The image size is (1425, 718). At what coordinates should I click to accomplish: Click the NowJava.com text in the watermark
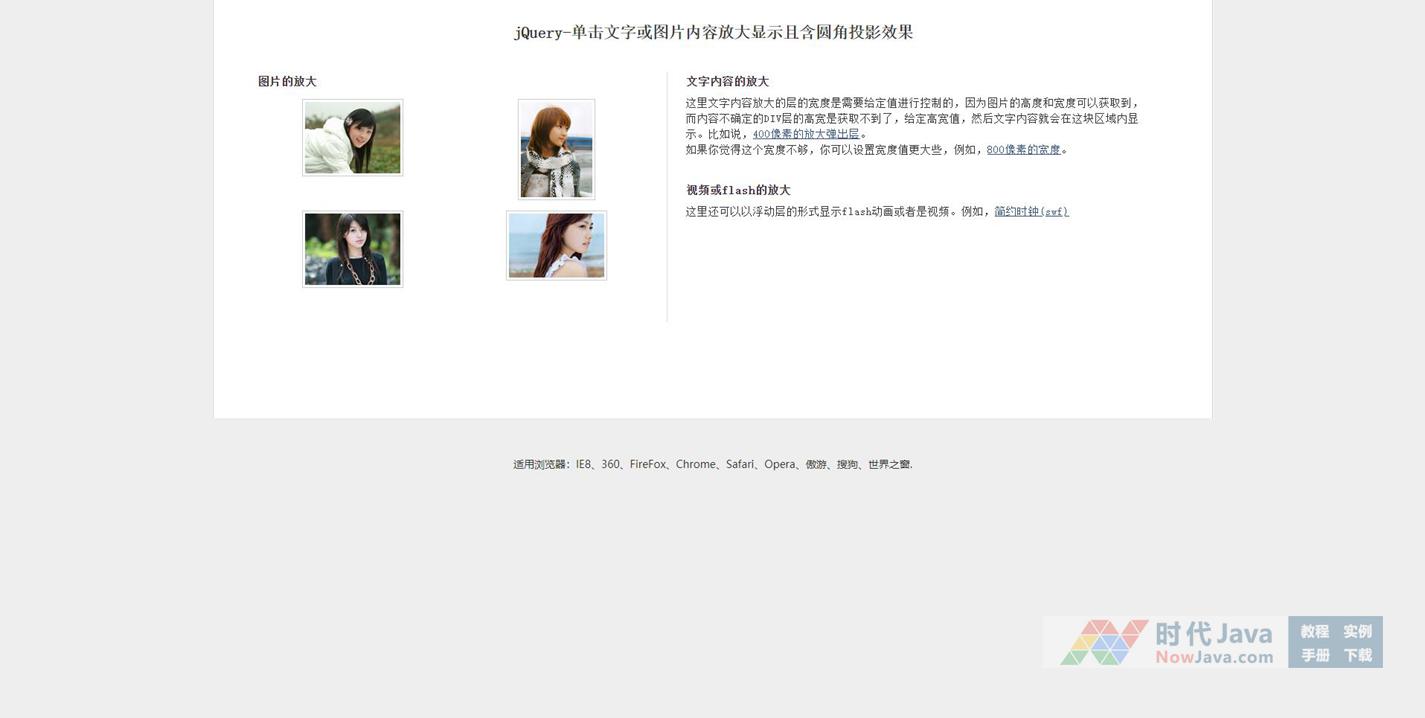pos(1214,657)
